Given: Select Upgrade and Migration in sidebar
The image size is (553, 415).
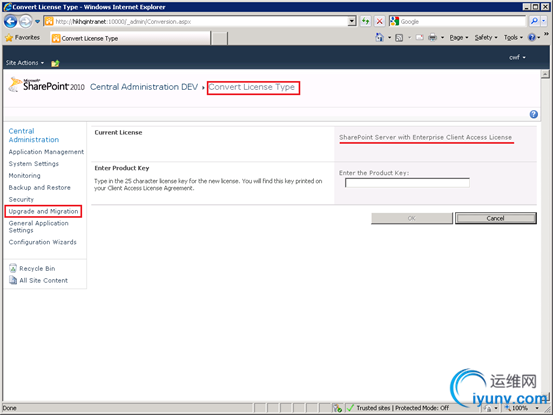Looking at the screenshot, I should tap(43, 211).
